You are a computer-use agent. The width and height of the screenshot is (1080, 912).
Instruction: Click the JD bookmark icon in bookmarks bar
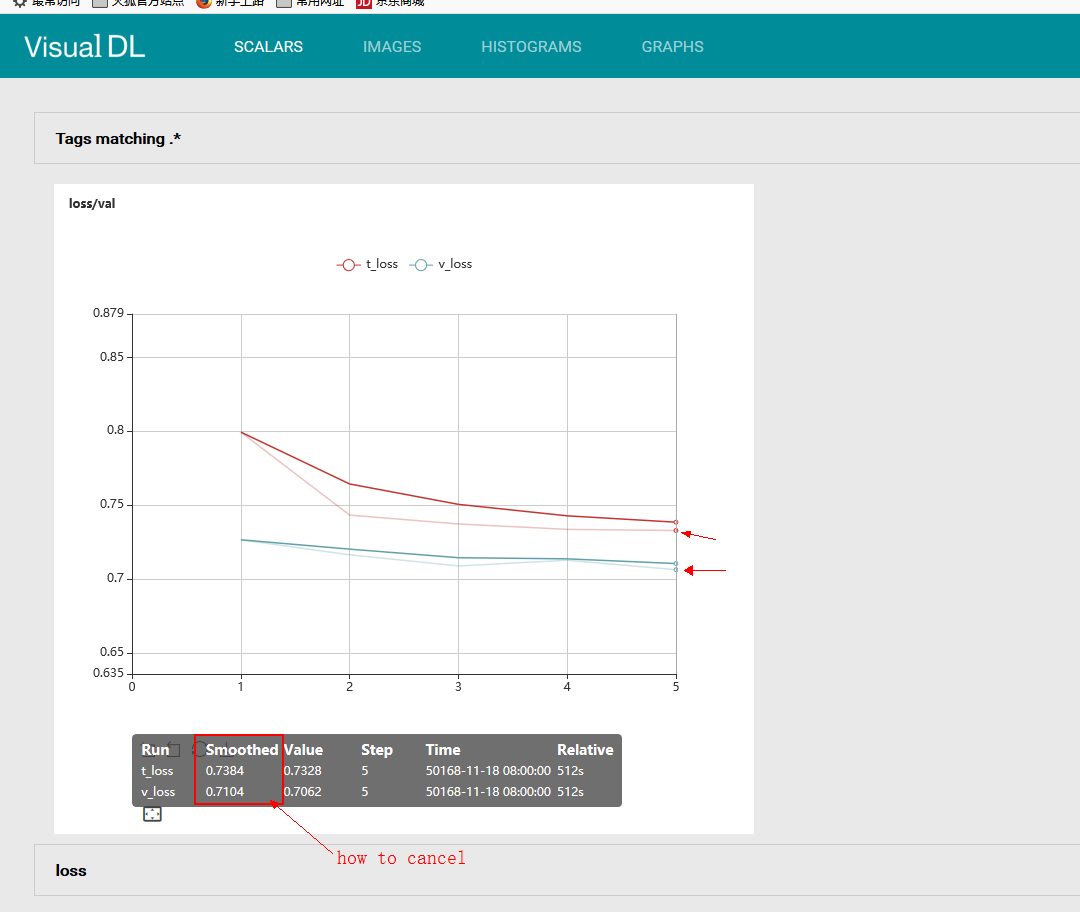tap(364, 3)
